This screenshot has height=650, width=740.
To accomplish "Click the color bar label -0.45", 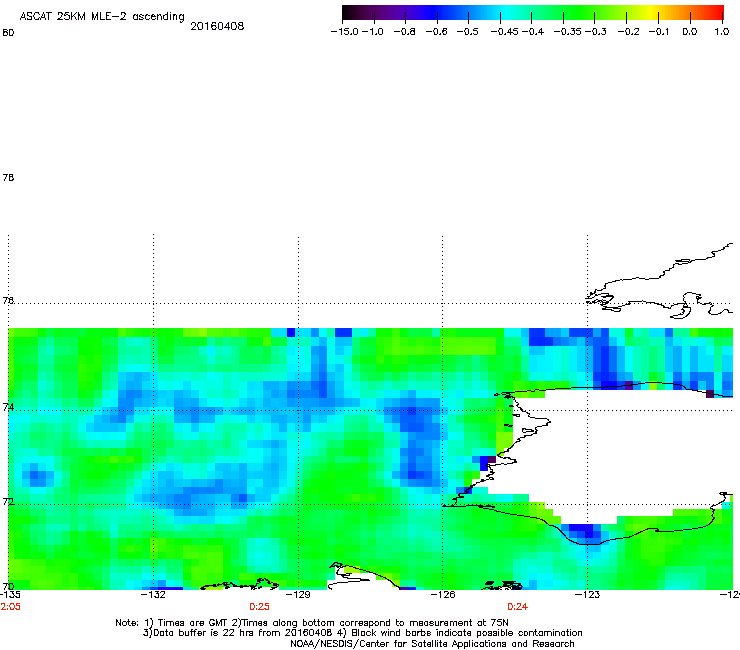I will tap(505, 32).
